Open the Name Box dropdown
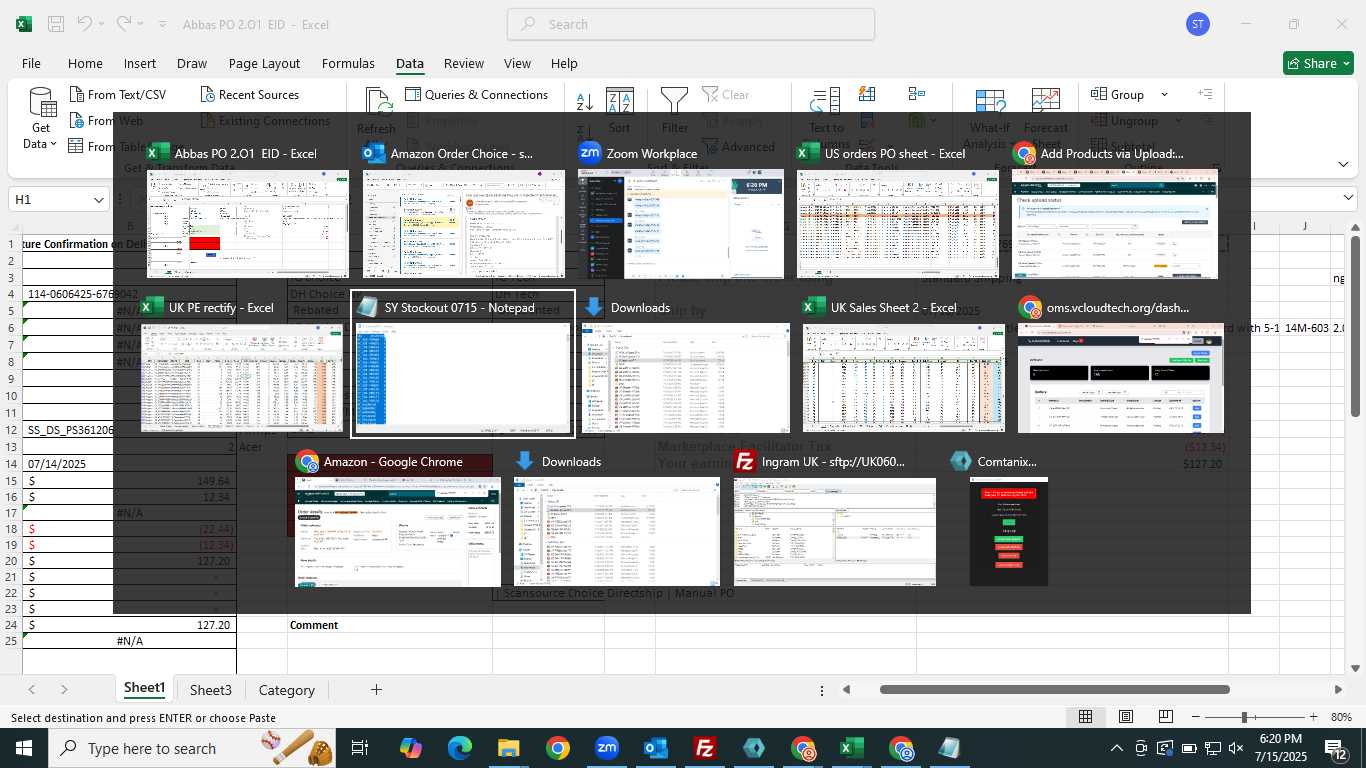This screenshot has width=1366, height=768. point(98,200)
